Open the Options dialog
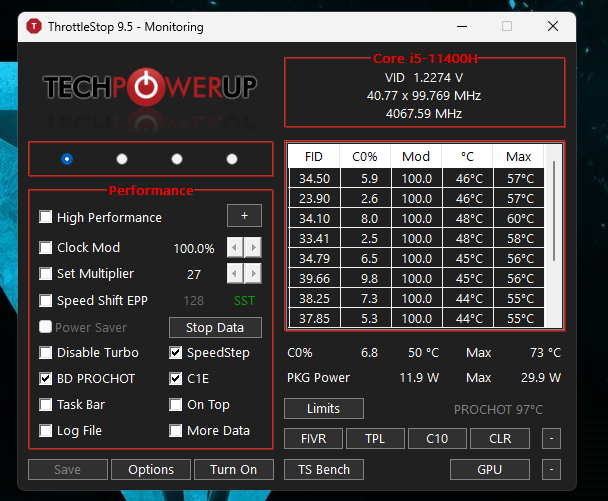This screenshot has width=608, height=501. 151,470
